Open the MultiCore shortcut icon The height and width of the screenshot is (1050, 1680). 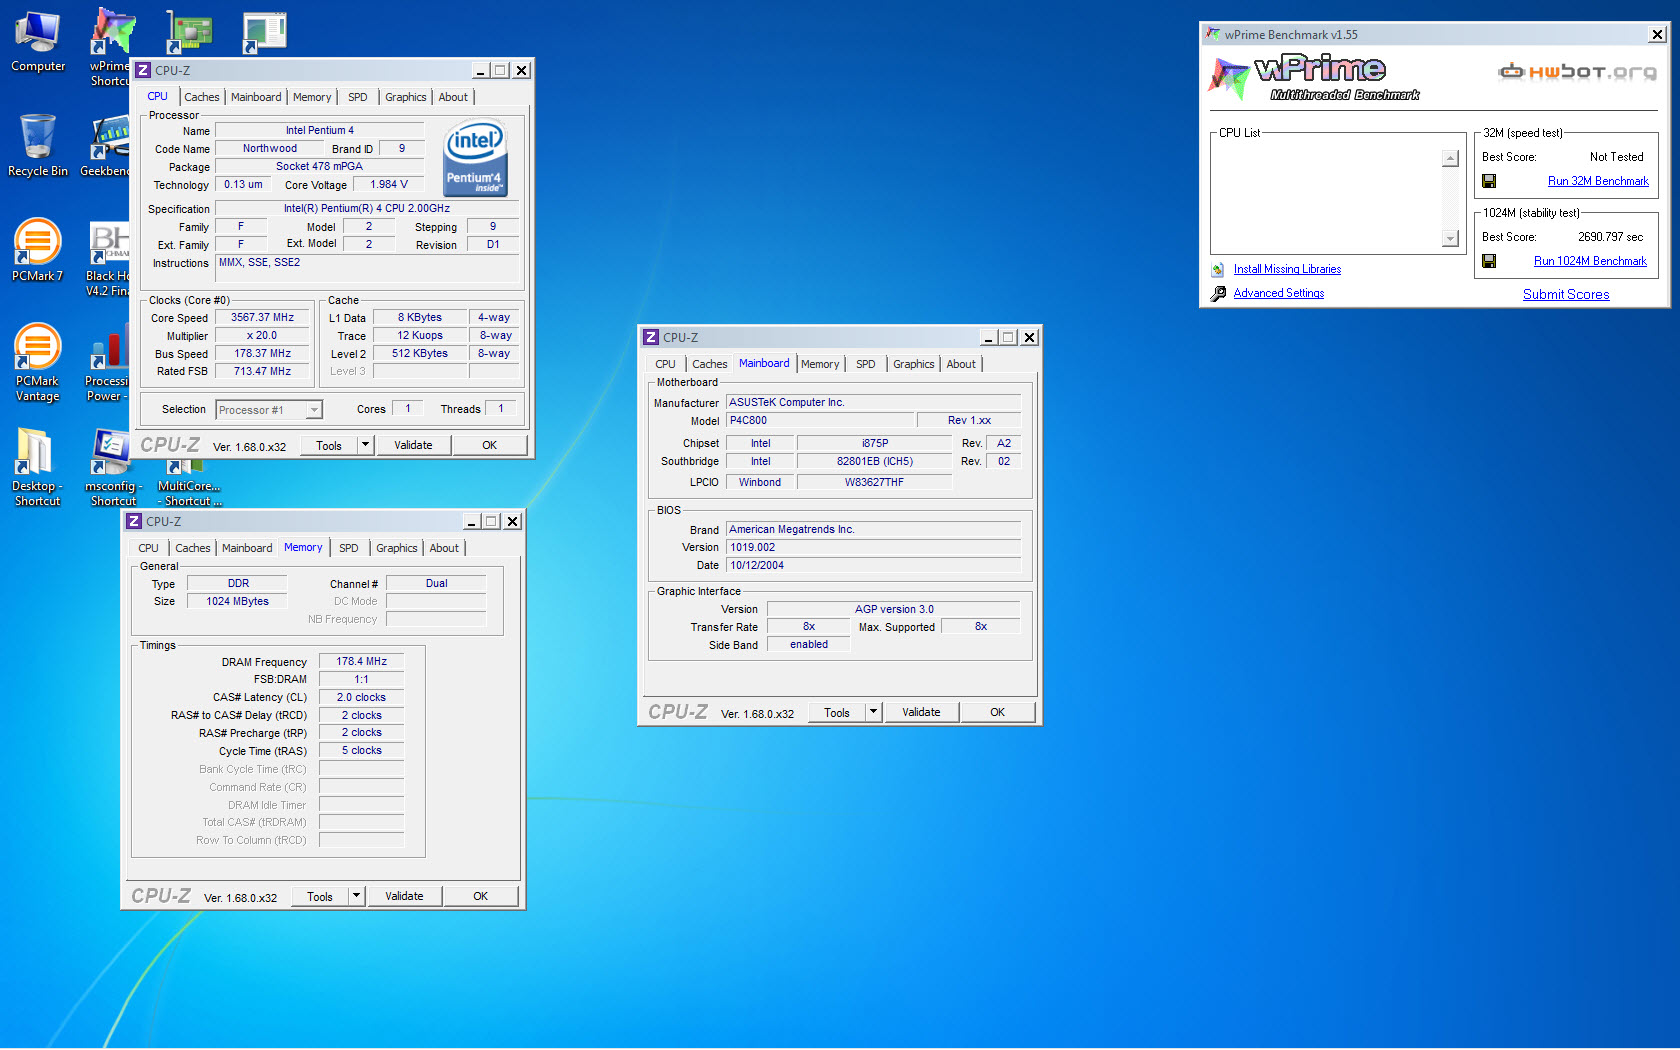tap(189, 482)
